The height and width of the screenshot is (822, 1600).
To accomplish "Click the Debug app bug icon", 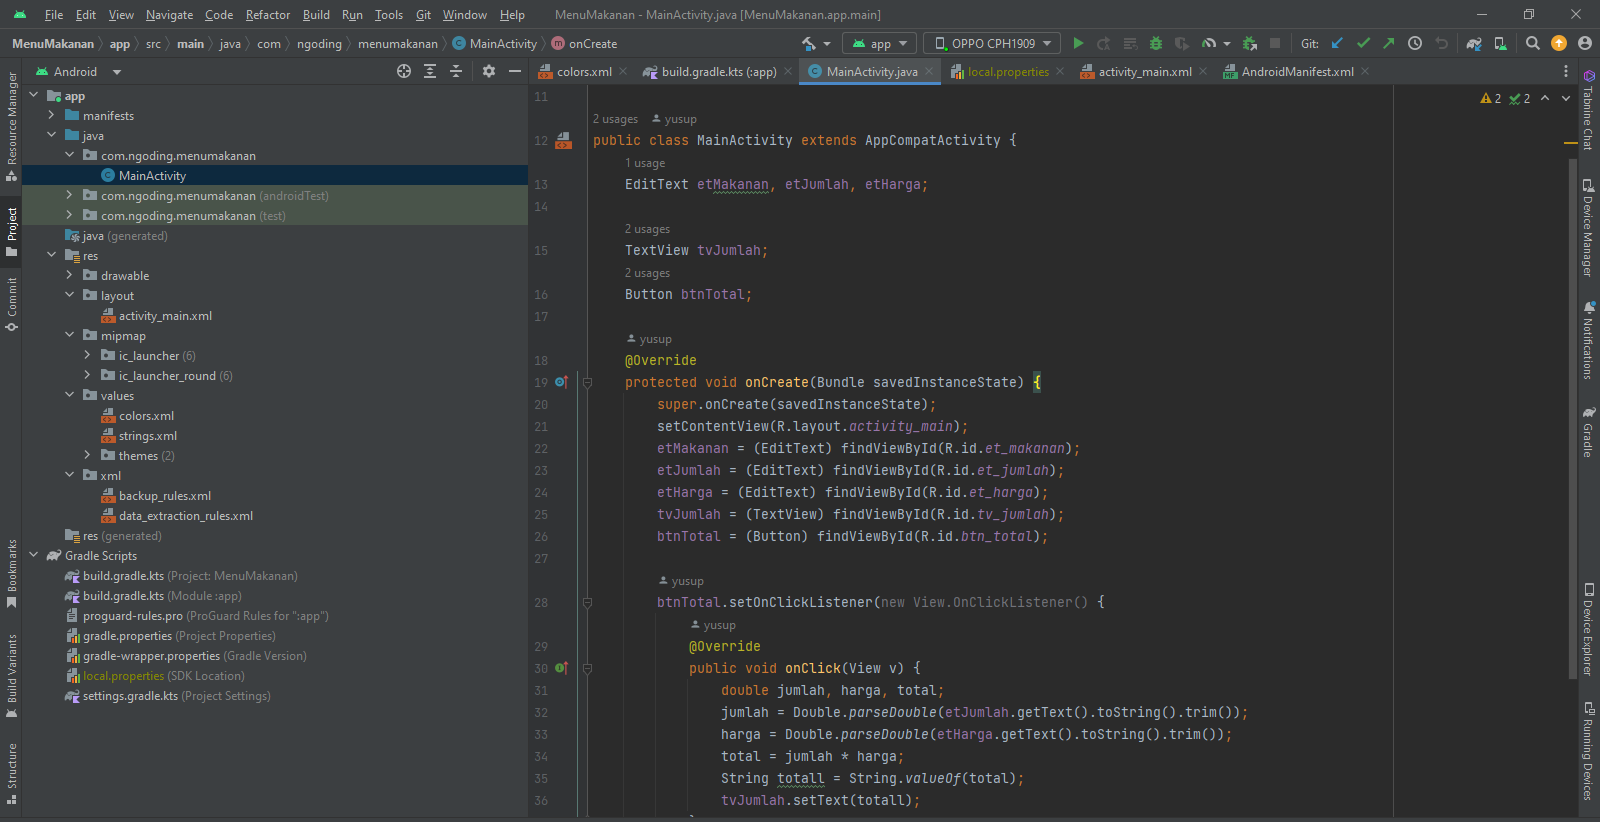I will pyautogui.click(x=1156, y=43).
